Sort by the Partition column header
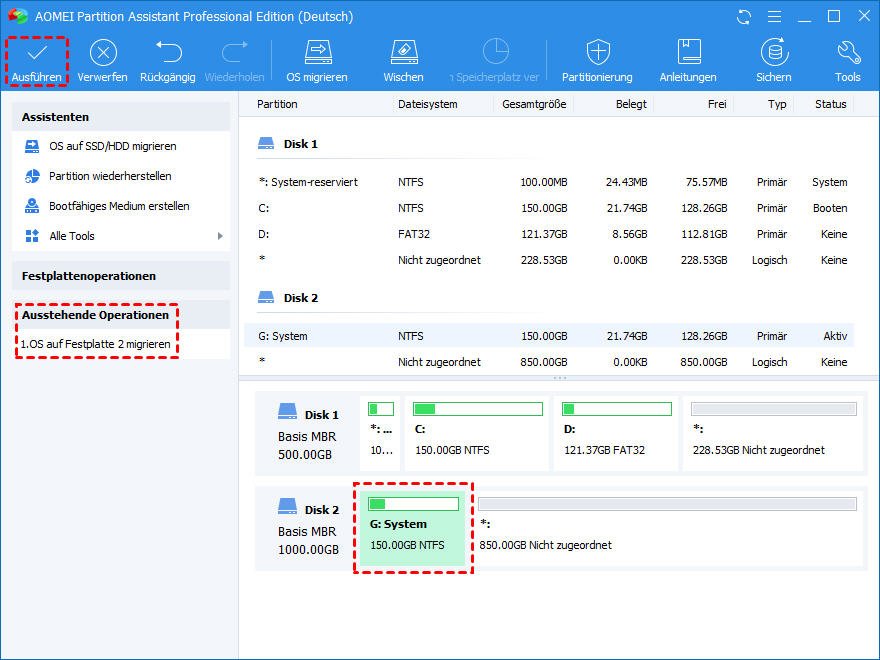880x660 pixels. pos(277,104)
